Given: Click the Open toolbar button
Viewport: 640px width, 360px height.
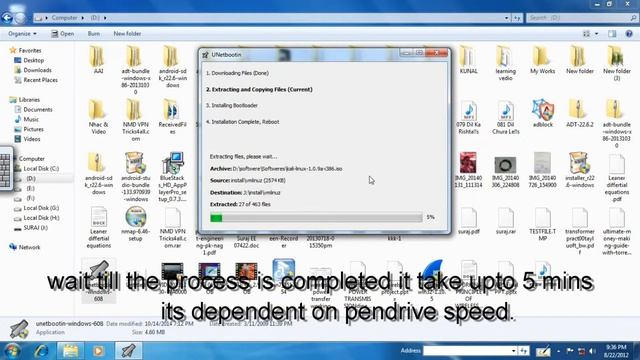Looking at the screenshot, I should click(62, 34).
